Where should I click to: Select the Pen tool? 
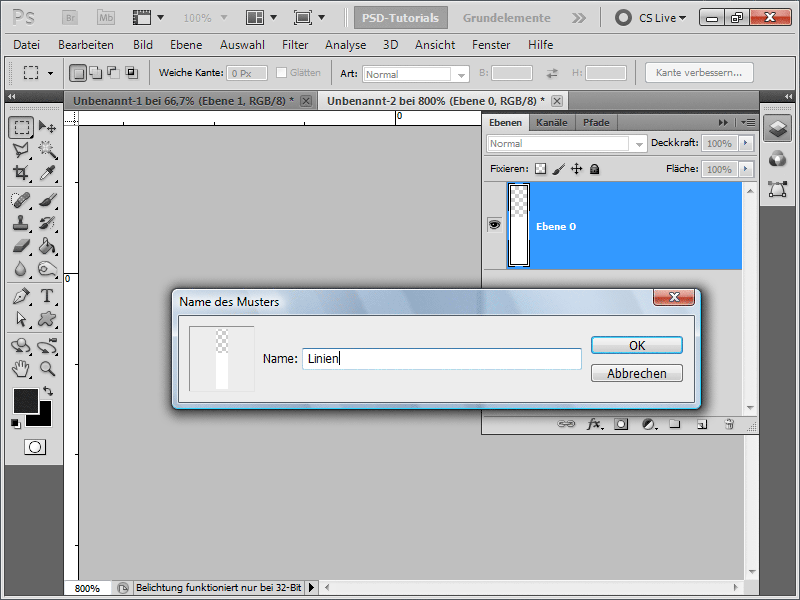(21, 296)
